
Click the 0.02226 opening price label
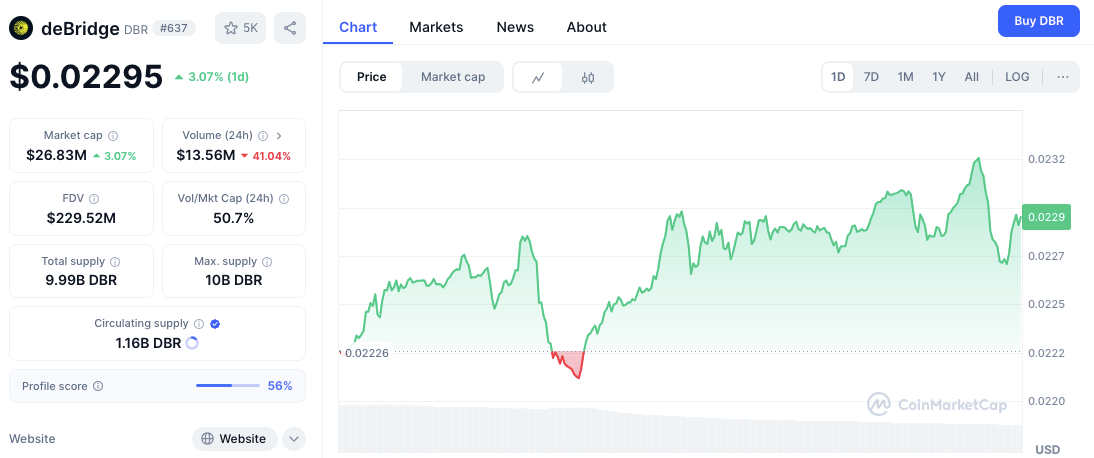click(366, 352)
